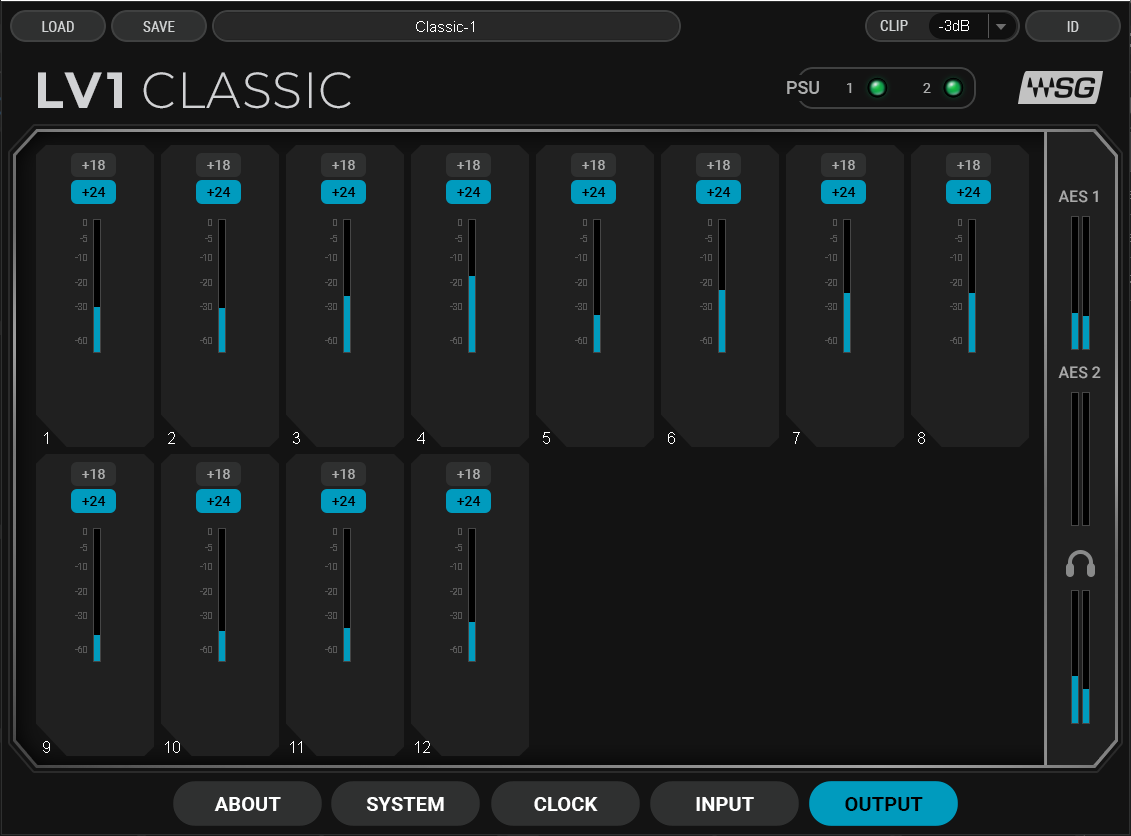Set output 3 to +18
The height and width of the screenshot is (836, 1131).
(x=343, y=165)
